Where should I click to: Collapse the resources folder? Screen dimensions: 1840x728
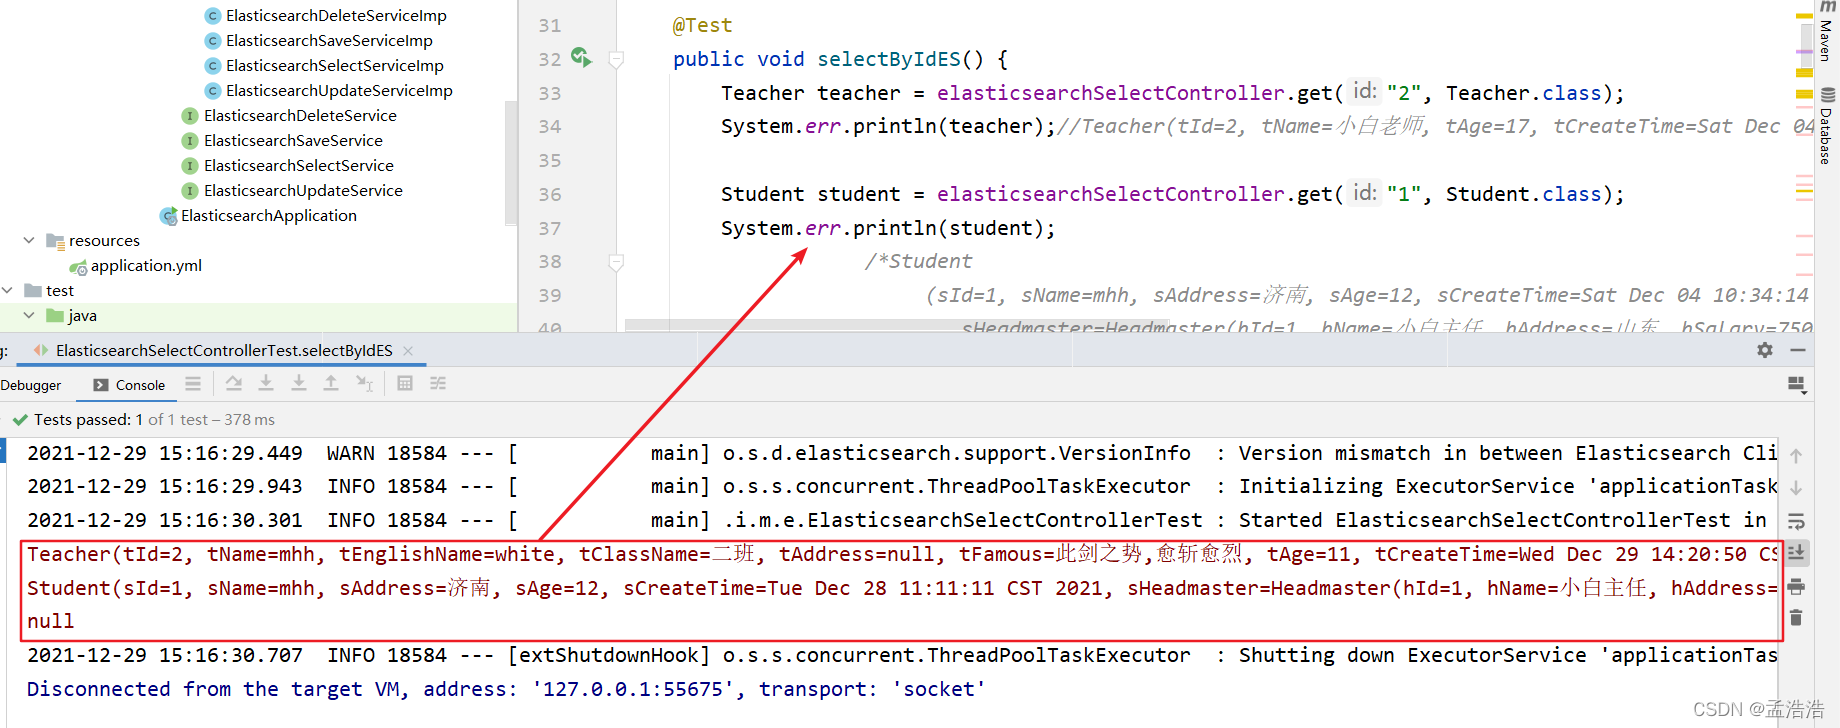pyautogui.click(x=29, y=240)
